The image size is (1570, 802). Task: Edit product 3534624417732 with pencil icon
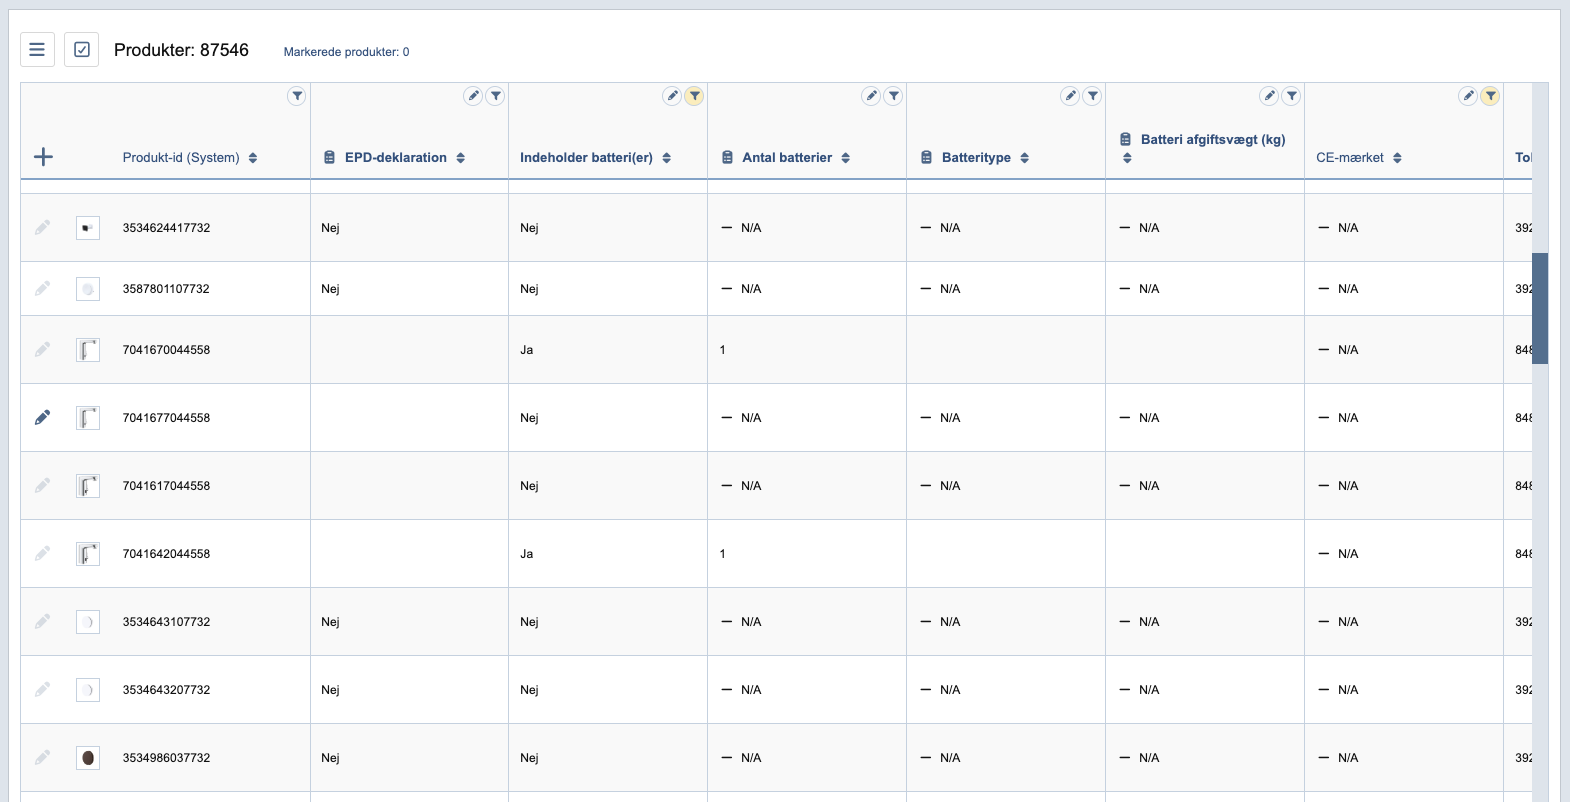click(x=42, y=228)
